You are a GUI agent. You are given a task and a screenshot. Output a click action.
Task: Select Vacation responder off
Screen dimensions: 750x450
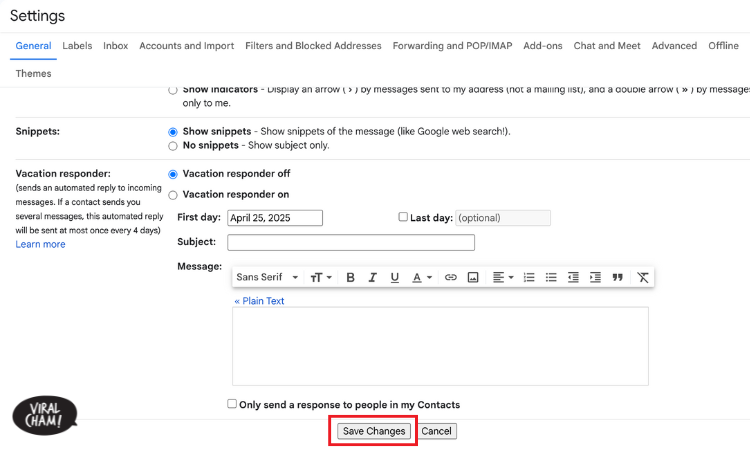click(x=173, y=175)
